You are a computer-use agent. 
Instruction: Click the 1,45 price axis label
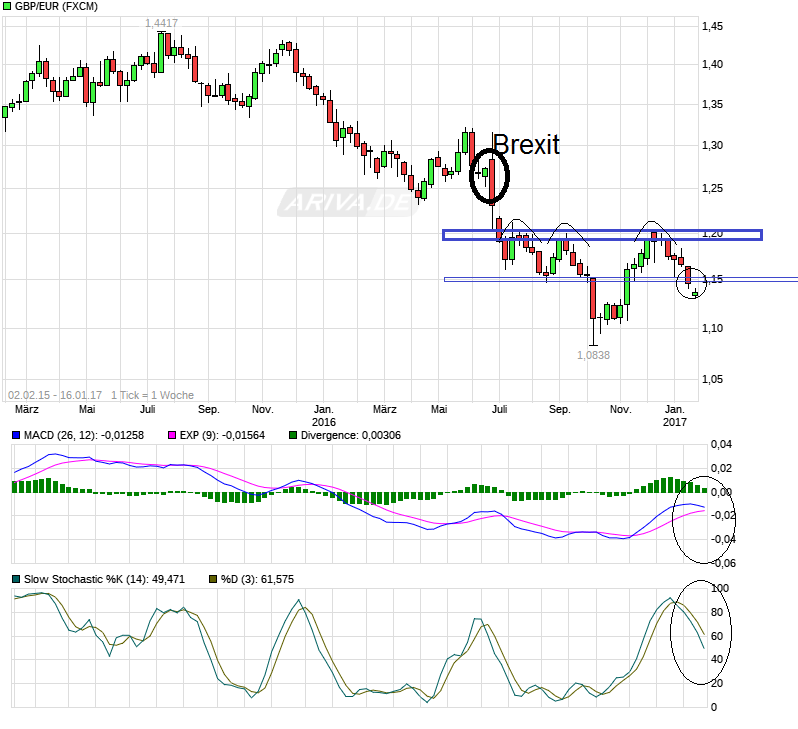coord(712,26)
